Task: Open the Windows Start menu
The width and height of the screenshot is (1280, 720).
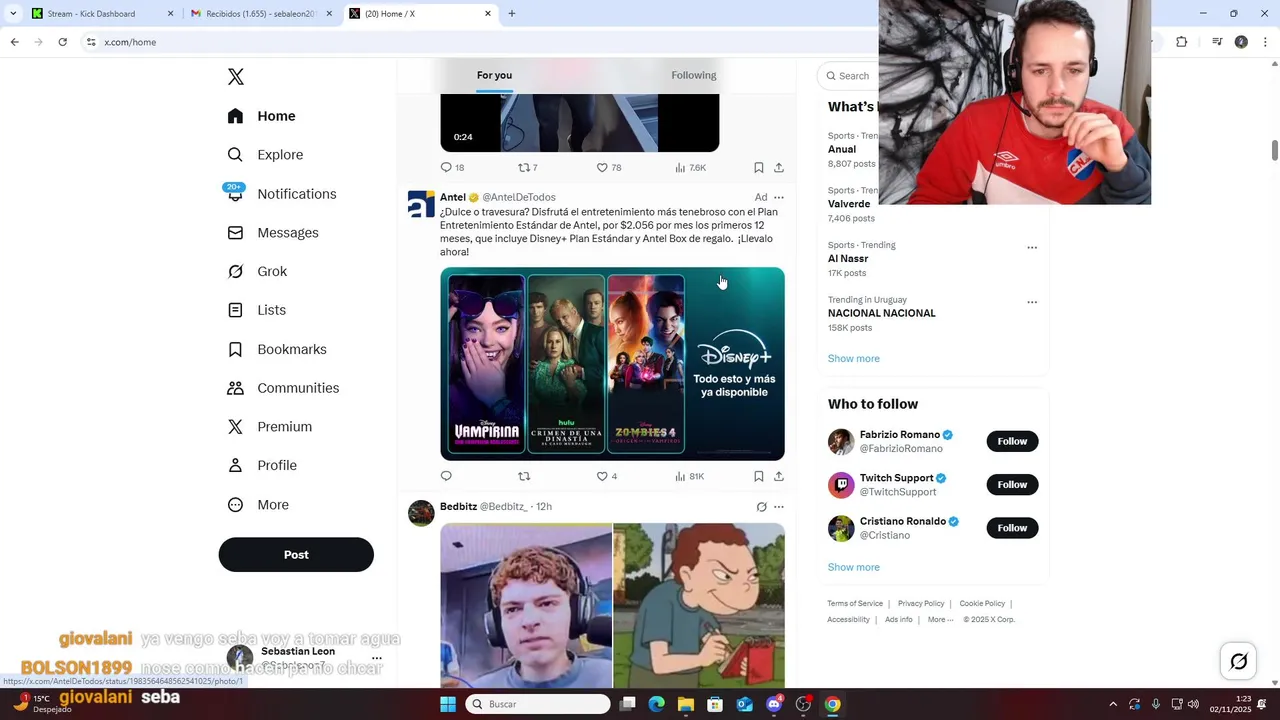Action: [448, 704]
